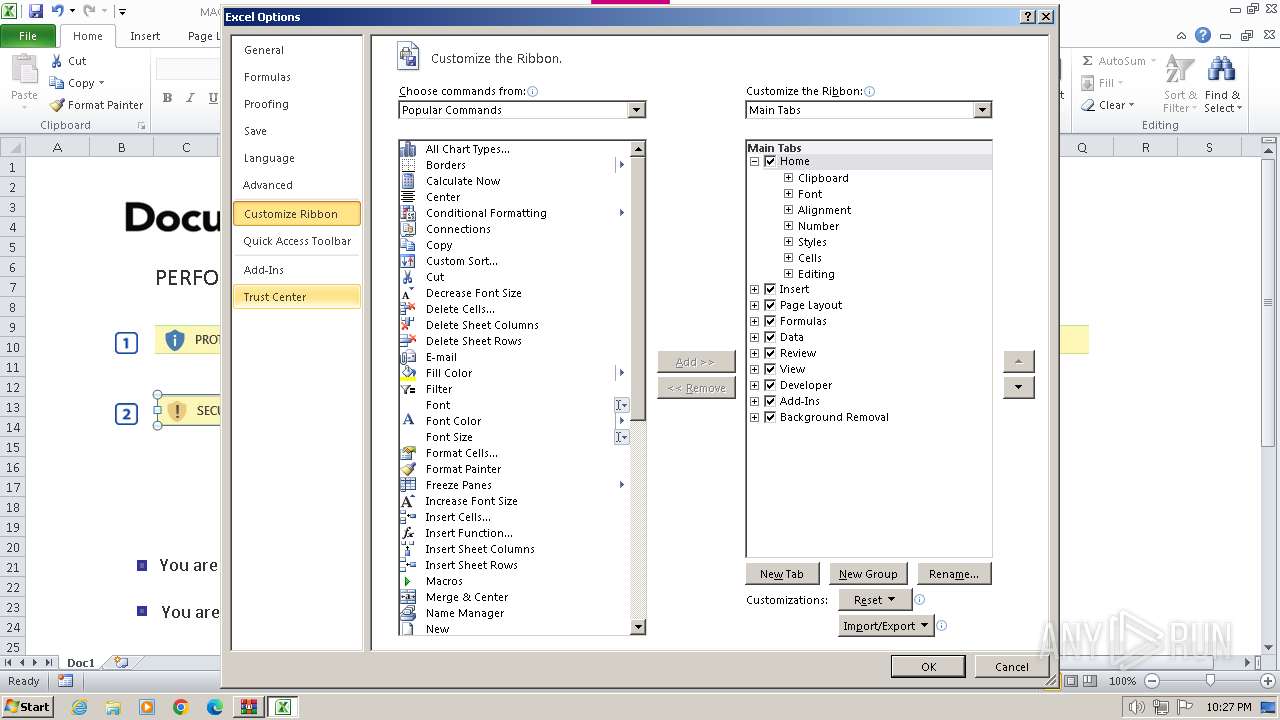1280x720 pixels.
Task: Collapse the Home tree node
Action: pyautogui.click(x=755, y=161)
